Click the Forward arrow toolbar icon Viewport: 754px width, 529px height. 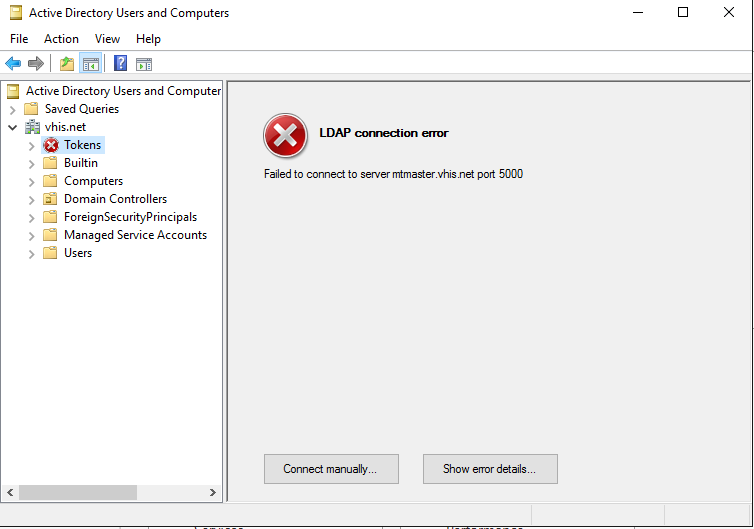click(36, 63)
